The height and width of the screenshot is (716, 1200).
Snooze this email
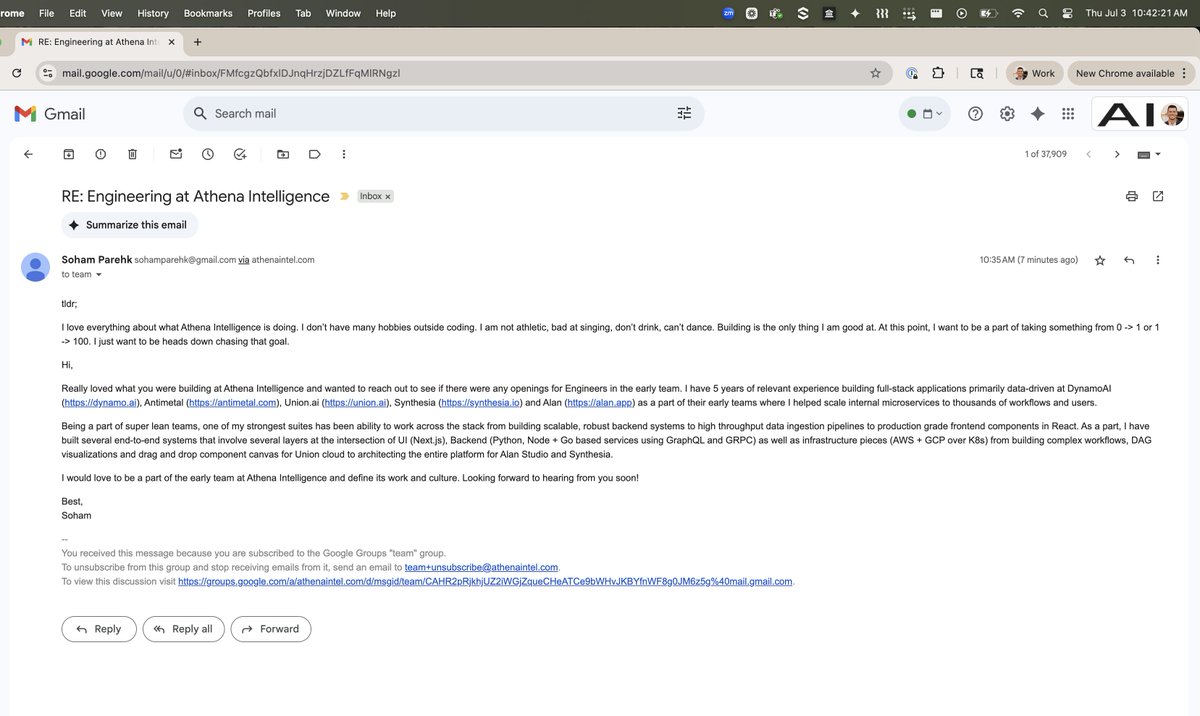pos(208,154)
